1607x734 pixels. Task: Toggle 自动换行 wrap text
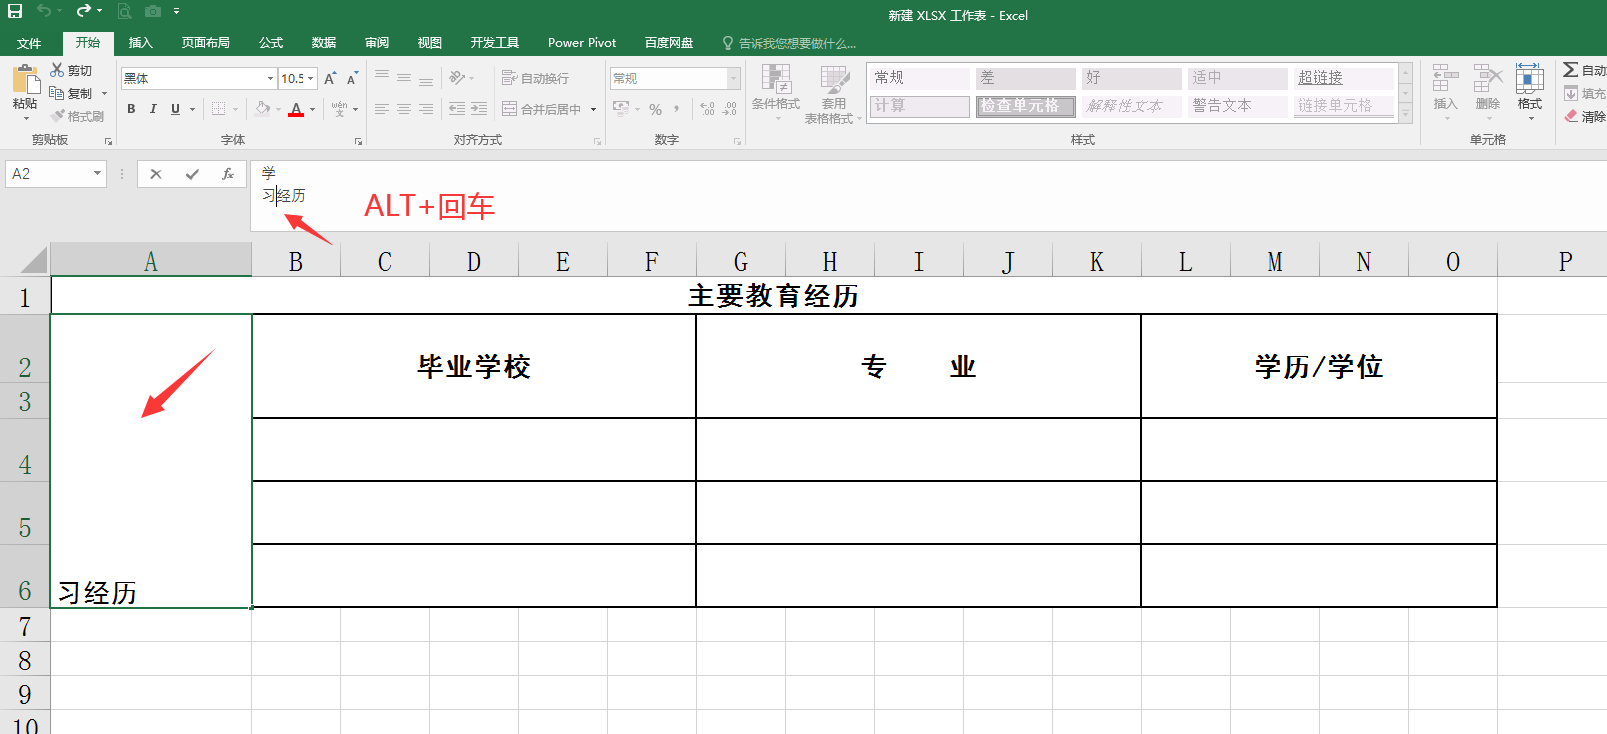pyautogui.click(x=536, y=78)
